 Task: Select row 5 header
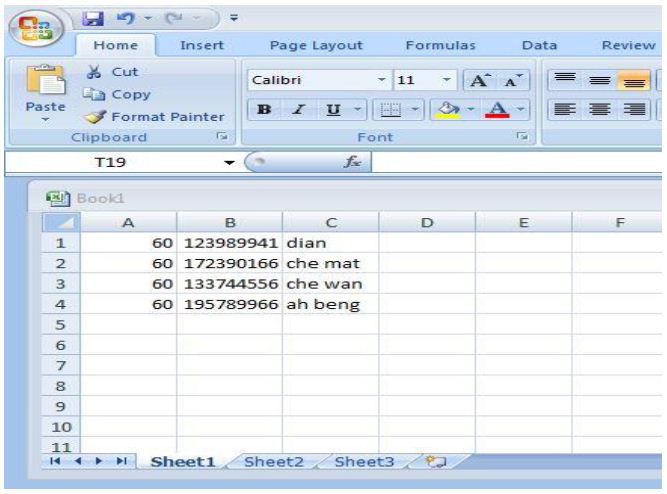[61, 325]
